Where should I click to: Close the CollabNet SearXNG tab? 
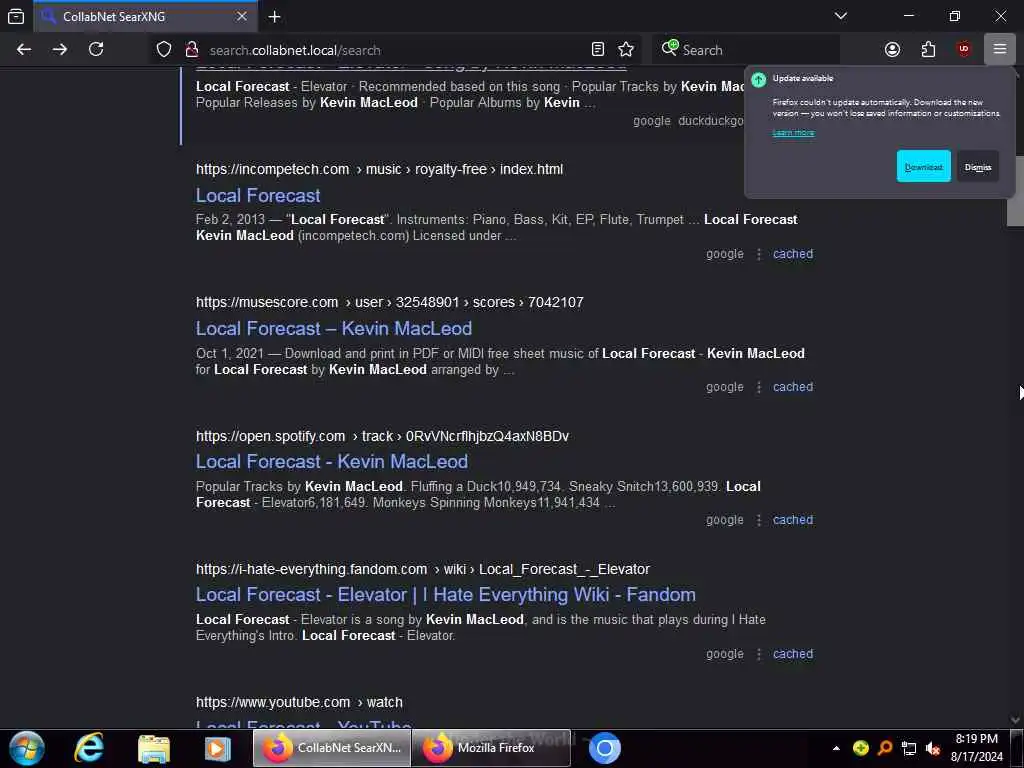[242, 16]
